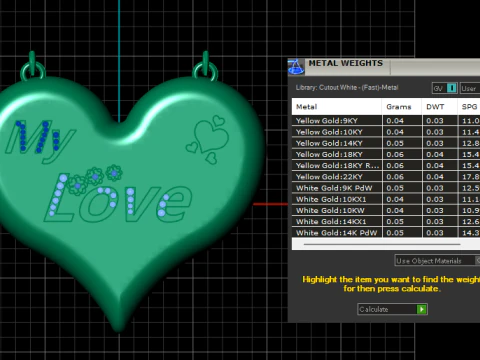Select the White Gold:14K PdW row
The width and height of the screenshot is (480, 360).
pos(386,233)
